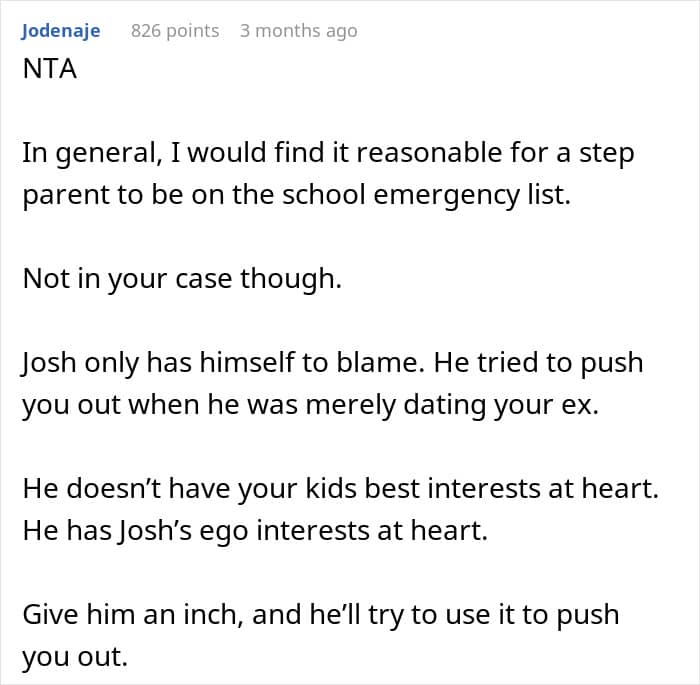Viewport: 700px width, 685px height.
Task: Select the phrase school emergency list
Action: (x=426, y=195)
